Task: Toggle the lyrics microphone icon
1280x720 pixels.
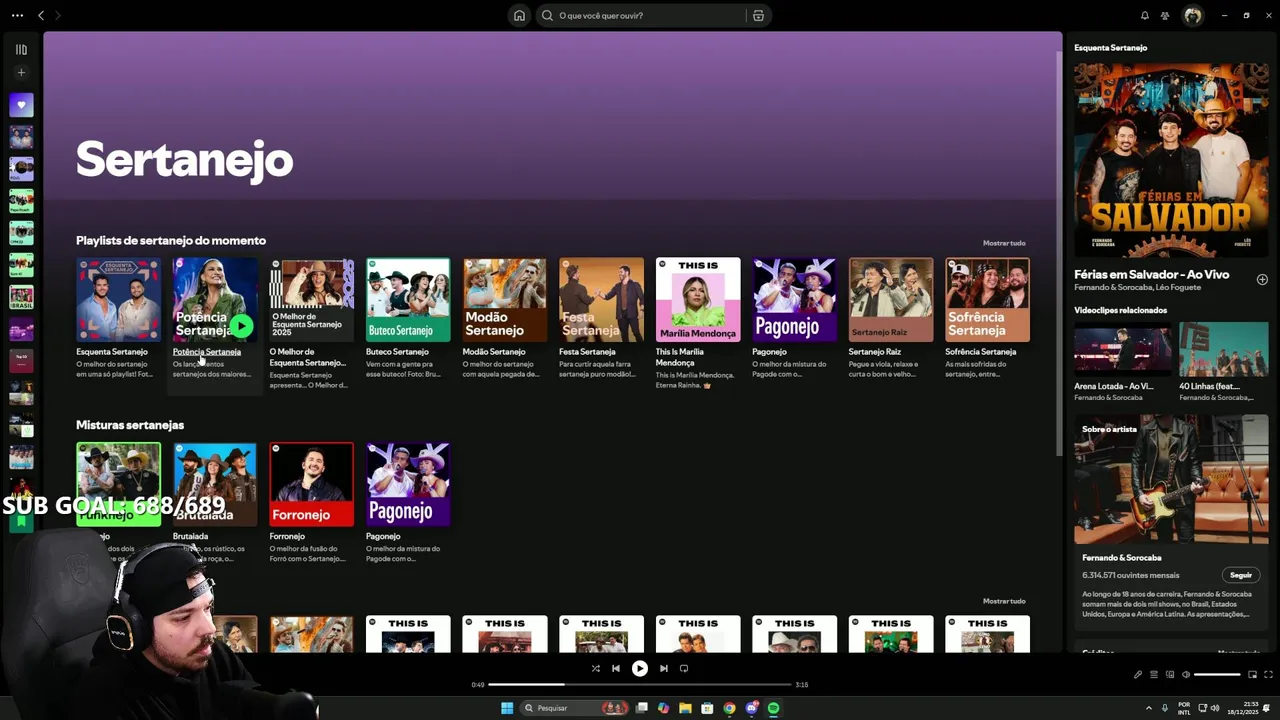Action: [1137, 675]
